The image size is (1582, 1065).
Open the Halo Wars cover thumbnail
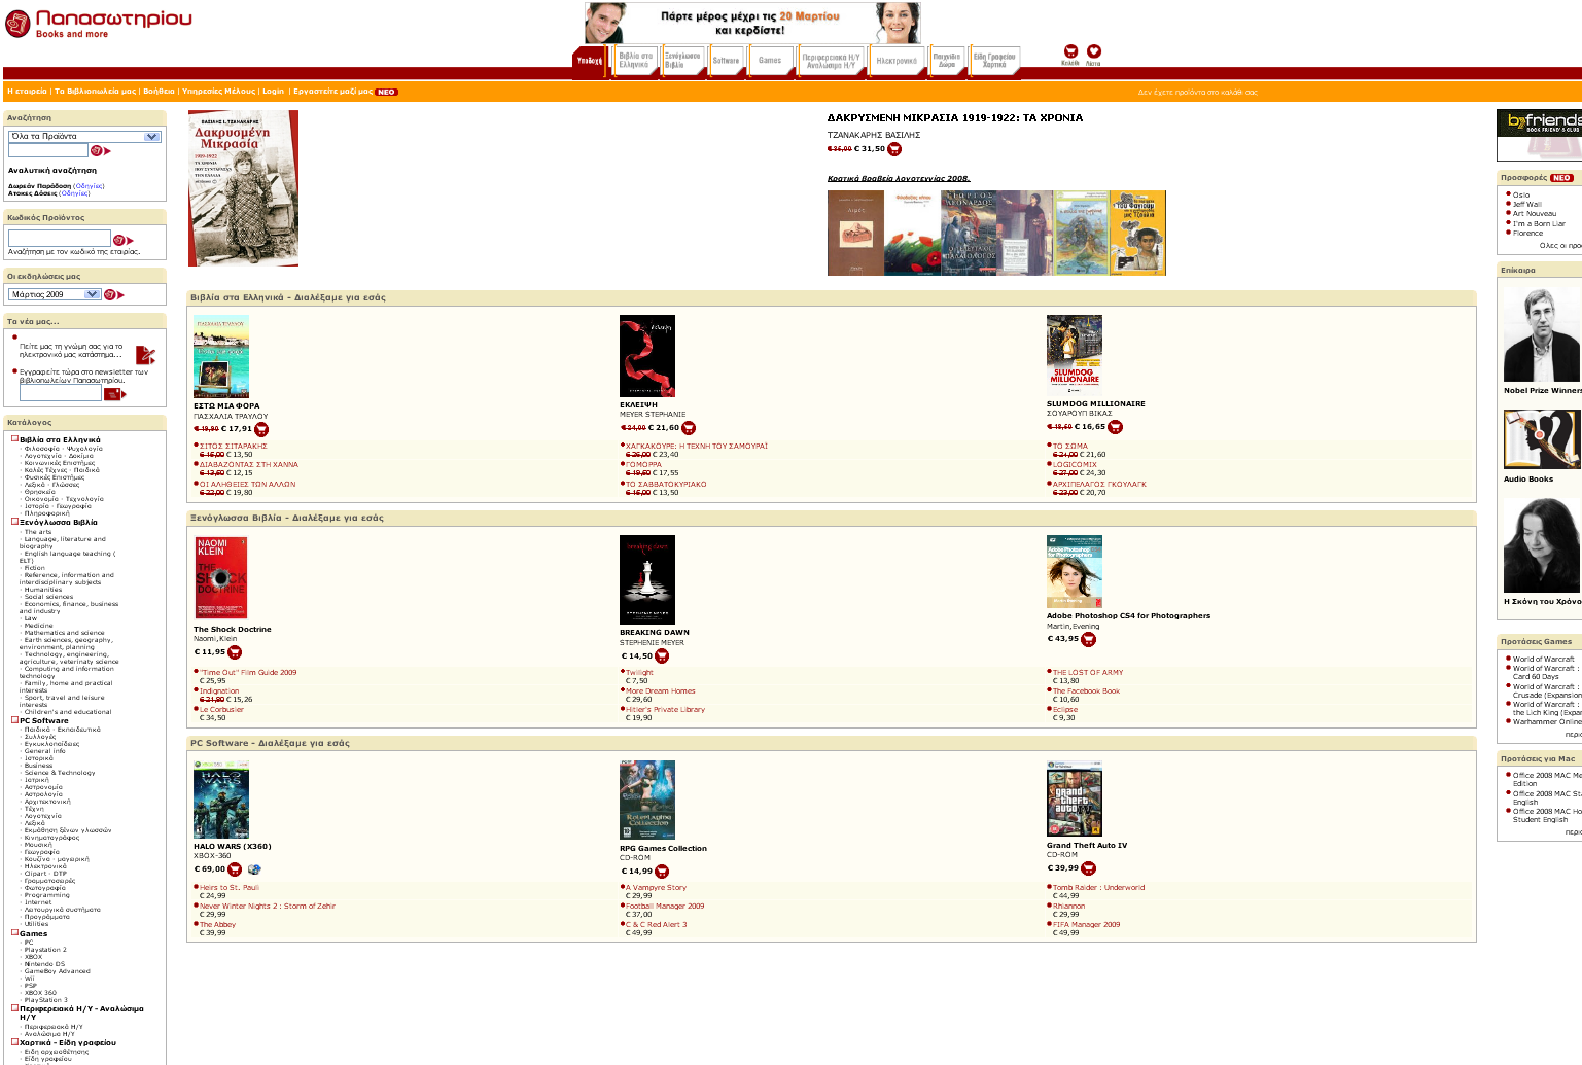tap(221, 799)
